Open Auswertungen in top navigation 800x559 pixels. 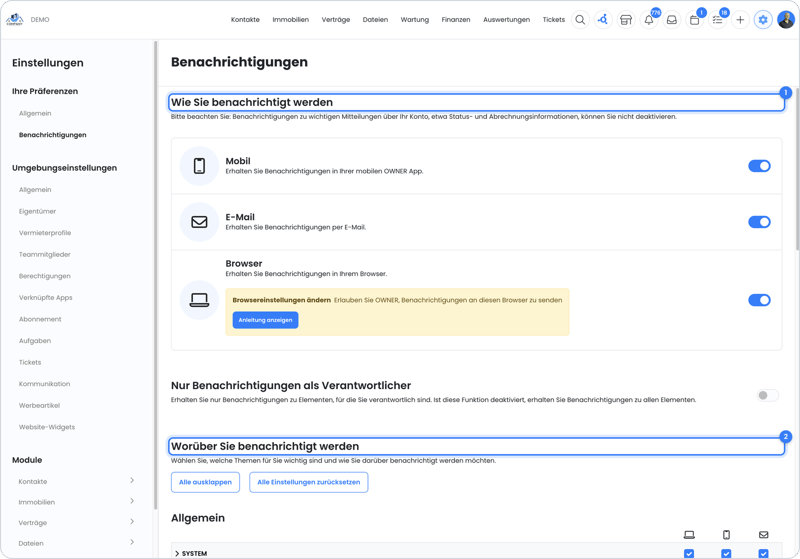[x=506, y=20]
